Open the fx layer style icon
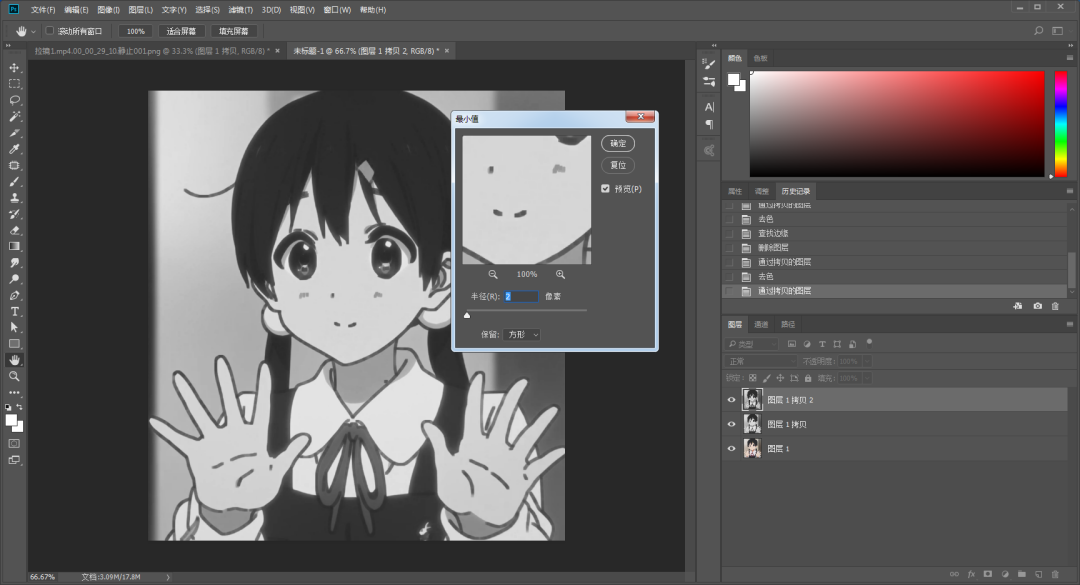Image resolution: width=1080 pixels, height=585 pixels. (x=971, y=574)
